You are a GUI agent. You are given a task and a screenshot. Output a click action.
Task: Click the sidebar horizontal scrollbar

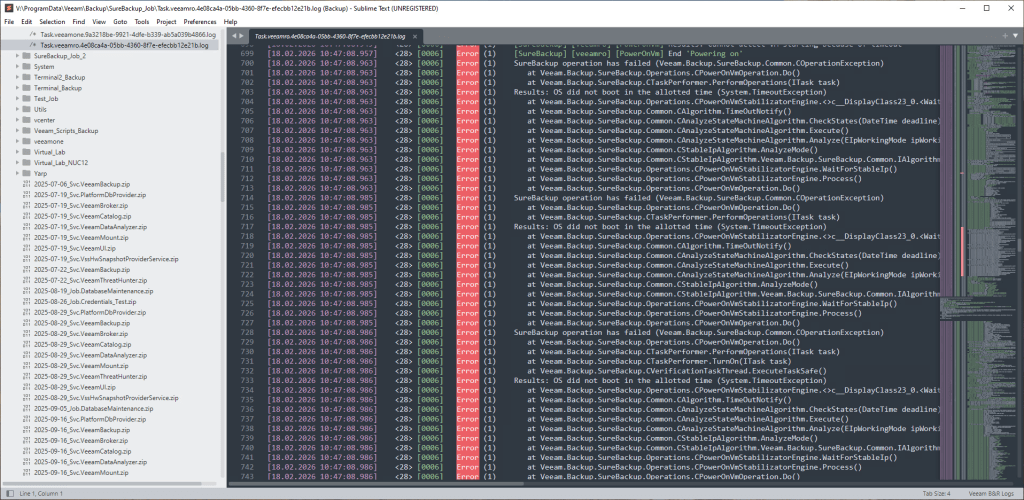click(x=110, y=482)
